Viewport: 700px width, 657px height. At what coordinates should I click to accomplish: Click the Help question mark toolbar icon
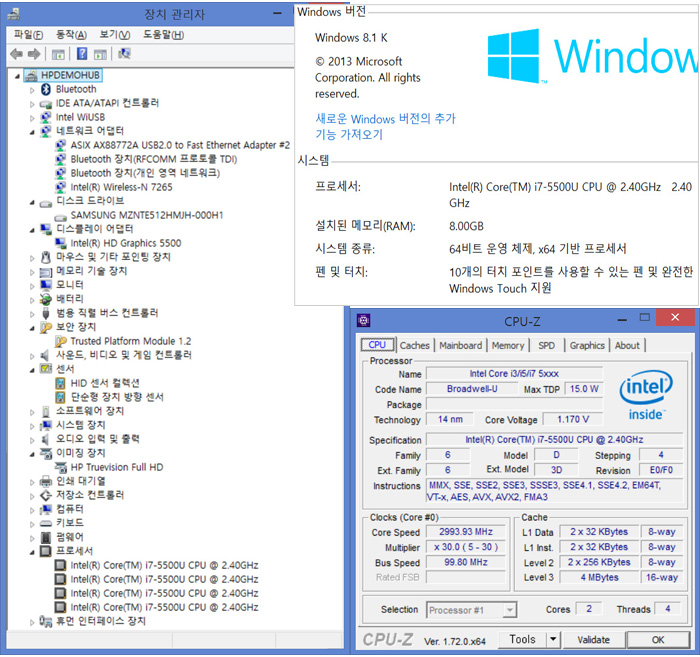(x=82, y=54)
